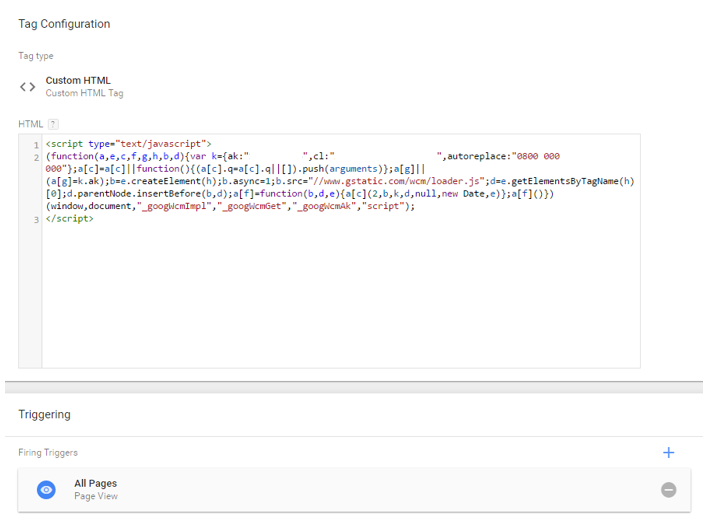Click the All Pages eye trigger icon

pos(46,489)
